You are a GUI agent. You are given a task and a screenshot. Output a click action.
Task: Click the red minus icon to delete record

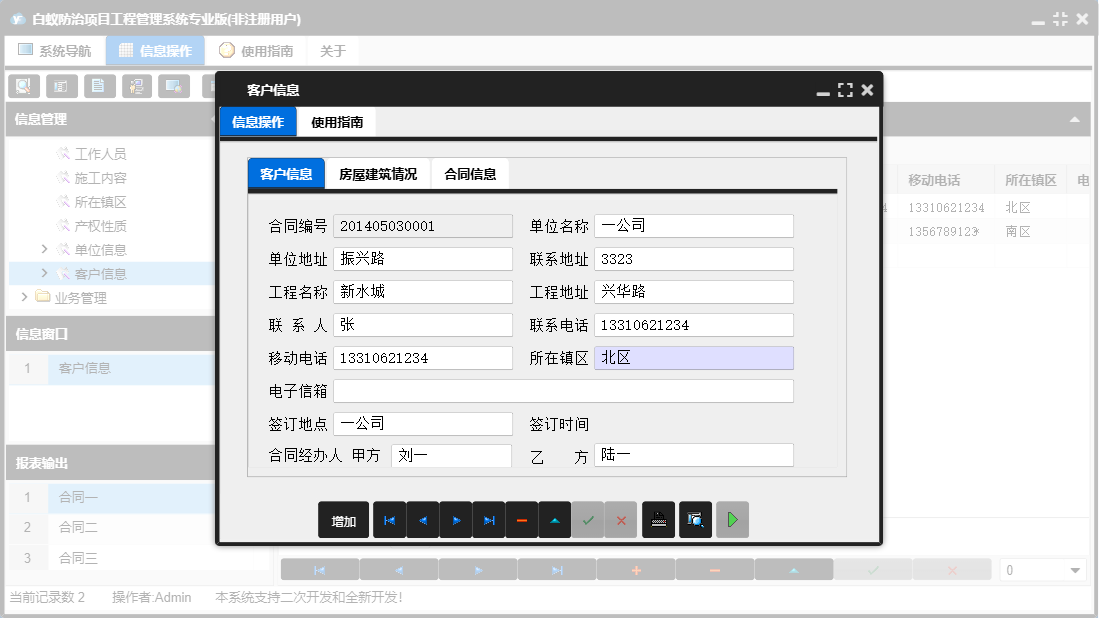pos(521,519)
